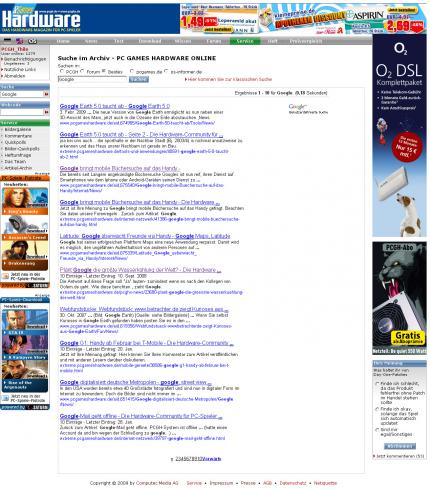Click Artikel-Archiv in the Service sidebar
Screen dimensions: 430x490
coord(18,168)
